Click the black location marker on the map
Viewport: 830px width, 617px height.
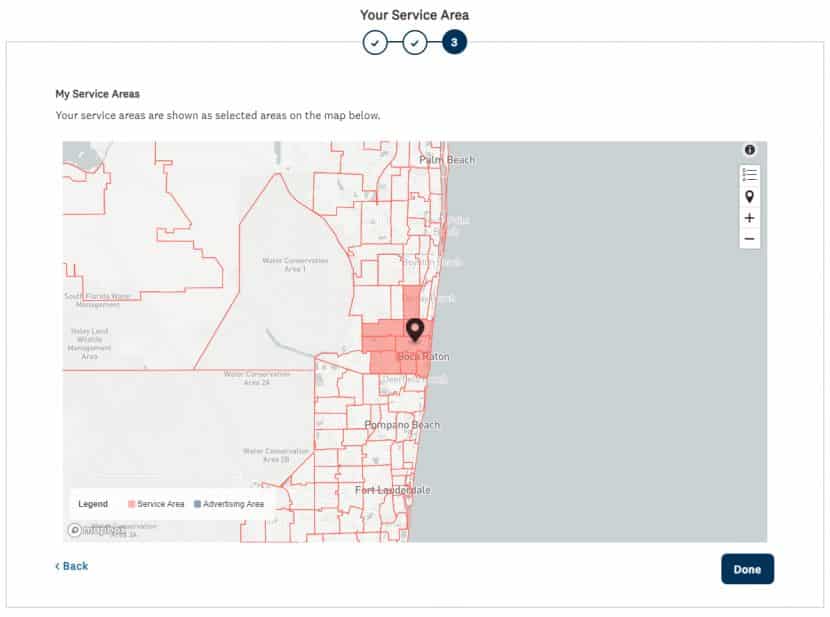coord(415,330)
